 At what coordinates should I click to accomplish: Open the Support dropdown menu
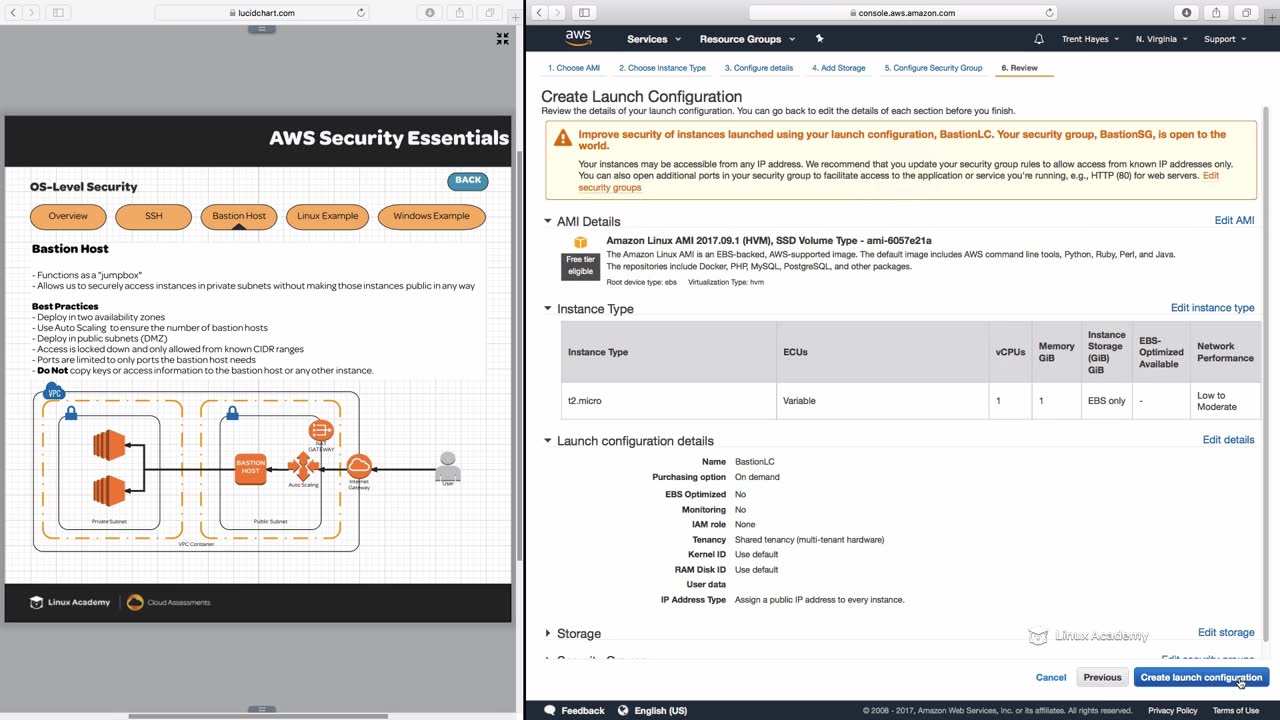[1225, 39]
